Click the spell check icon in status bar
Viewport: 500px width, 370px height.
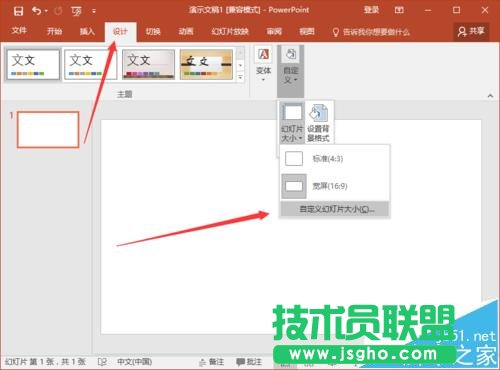click(x=102, y=362)
